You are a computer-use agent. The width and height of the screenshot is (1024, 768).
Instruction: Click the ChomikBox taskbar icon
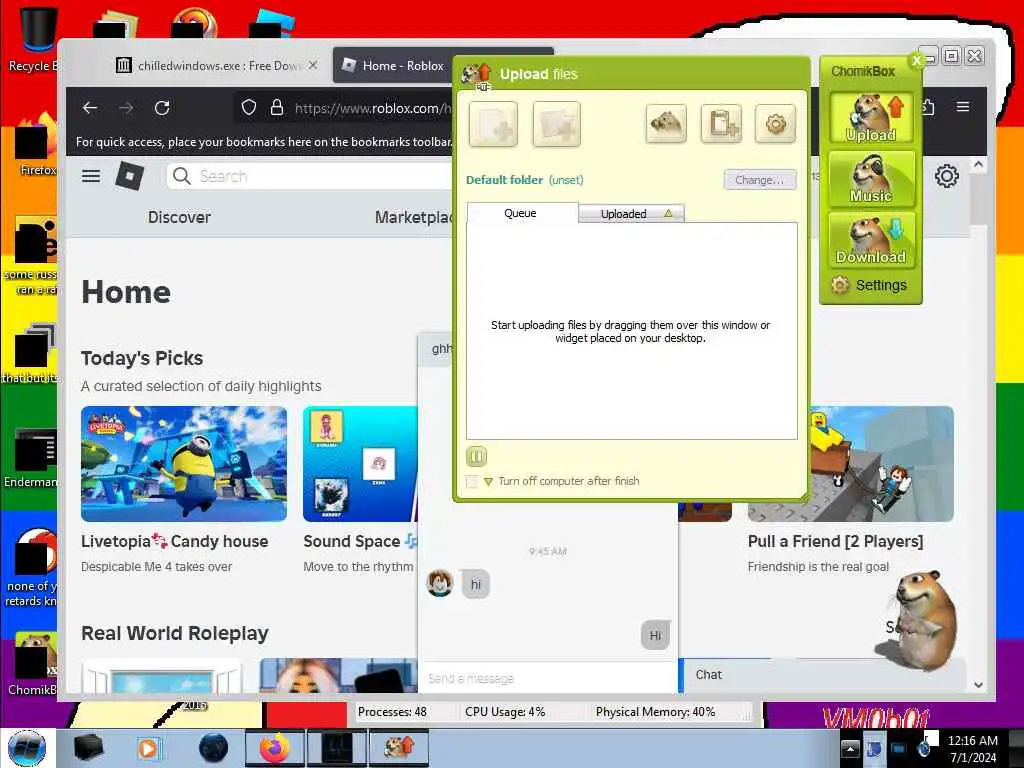(399, 748)
